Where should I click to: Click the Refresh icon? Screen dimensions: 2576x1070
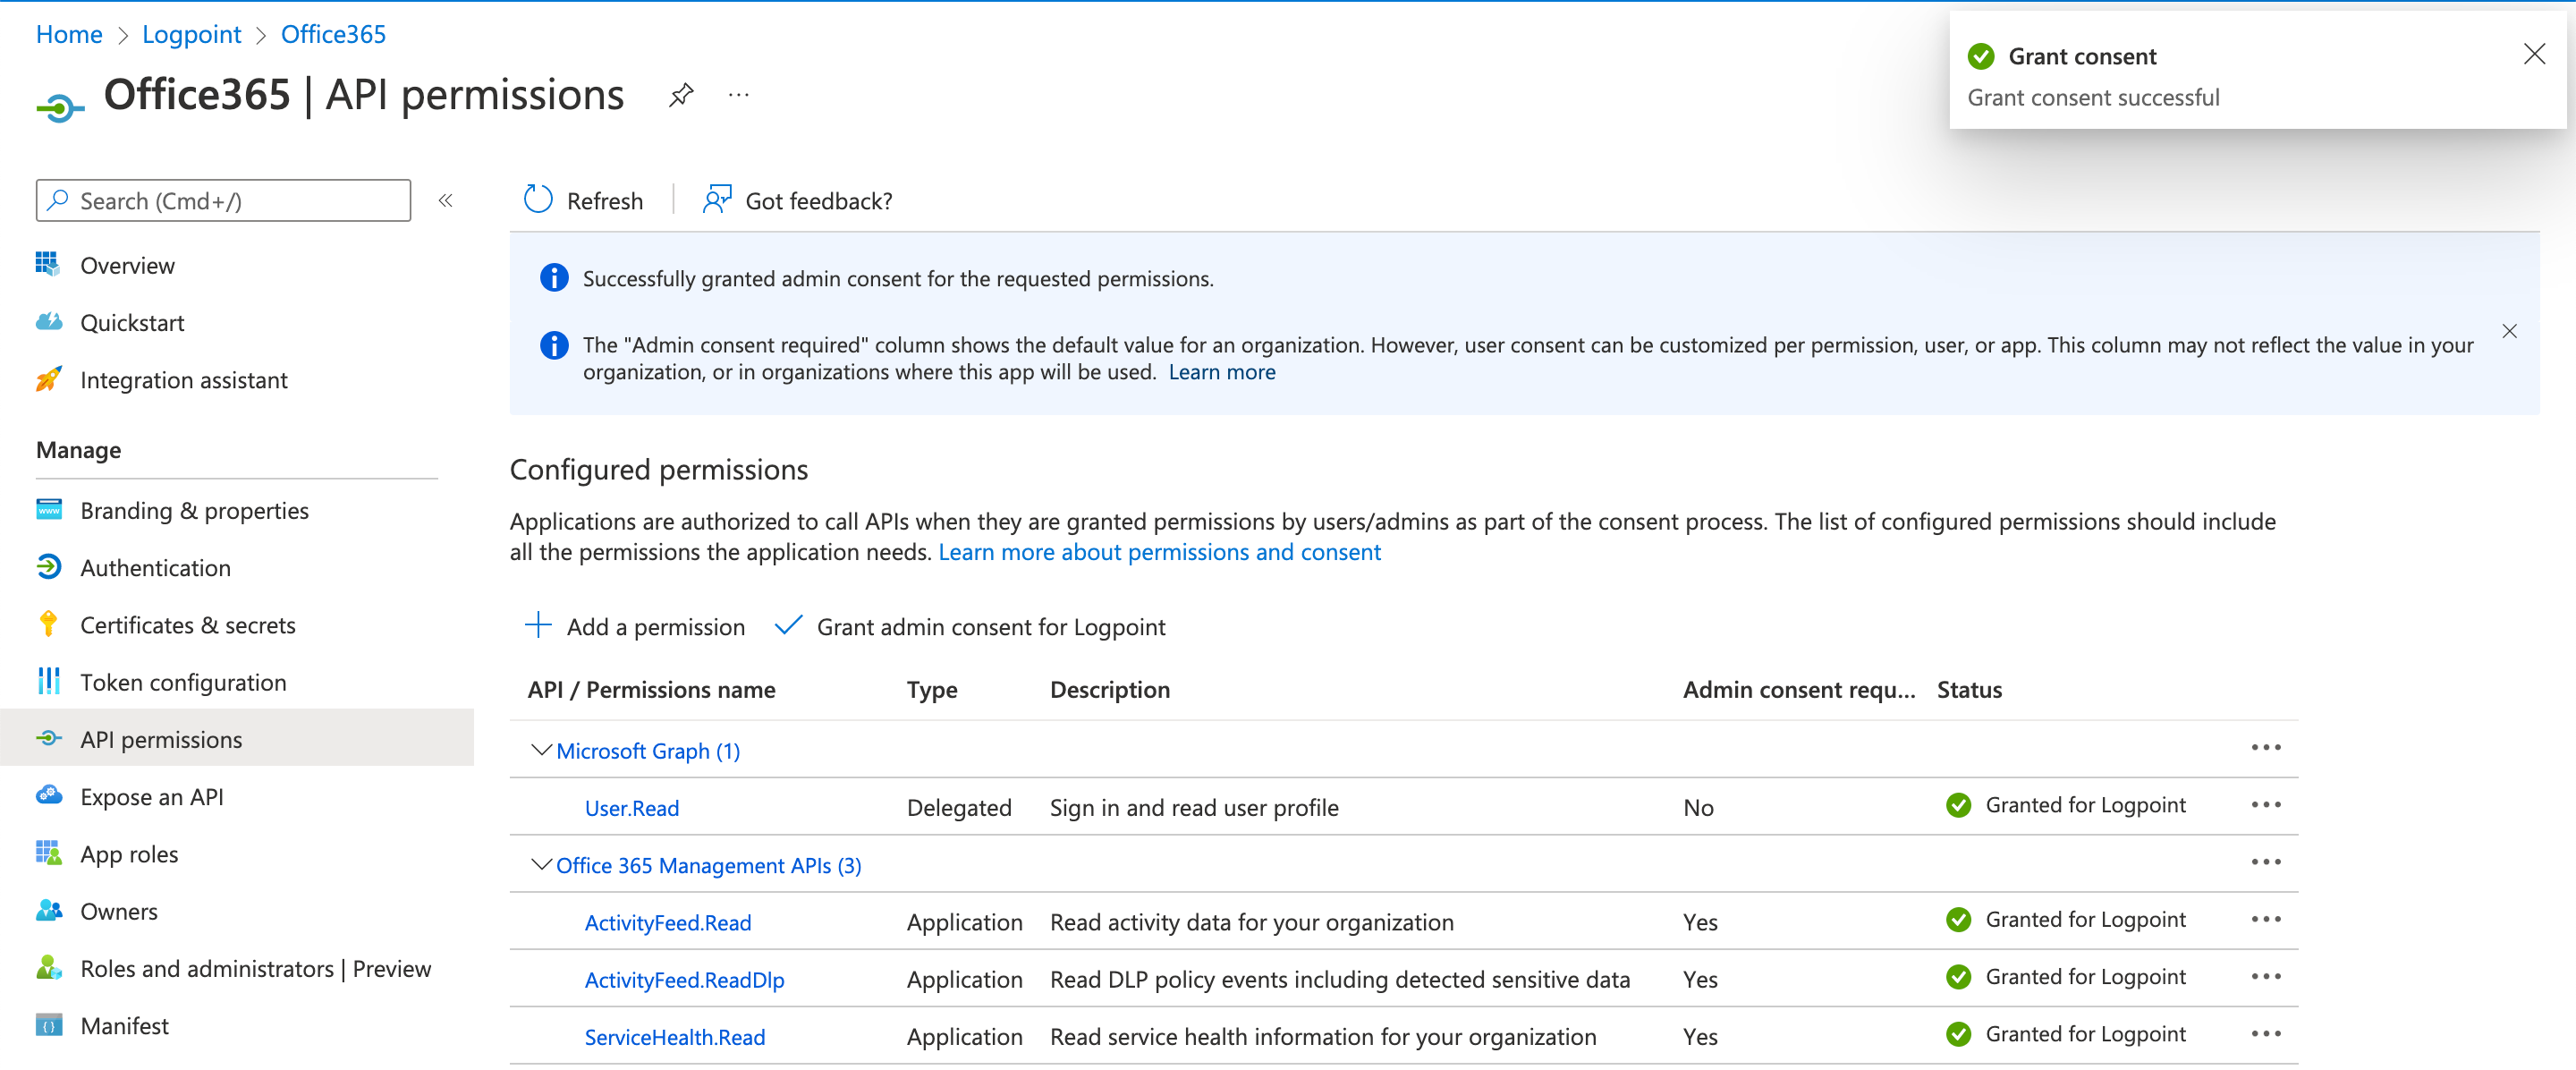[538, 199]
